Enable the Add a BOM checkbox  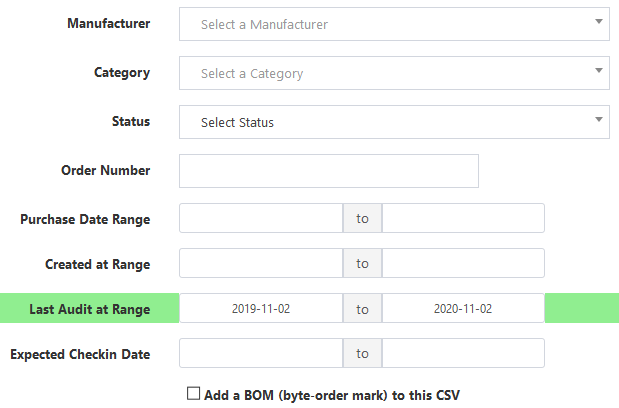pos(193,393)
